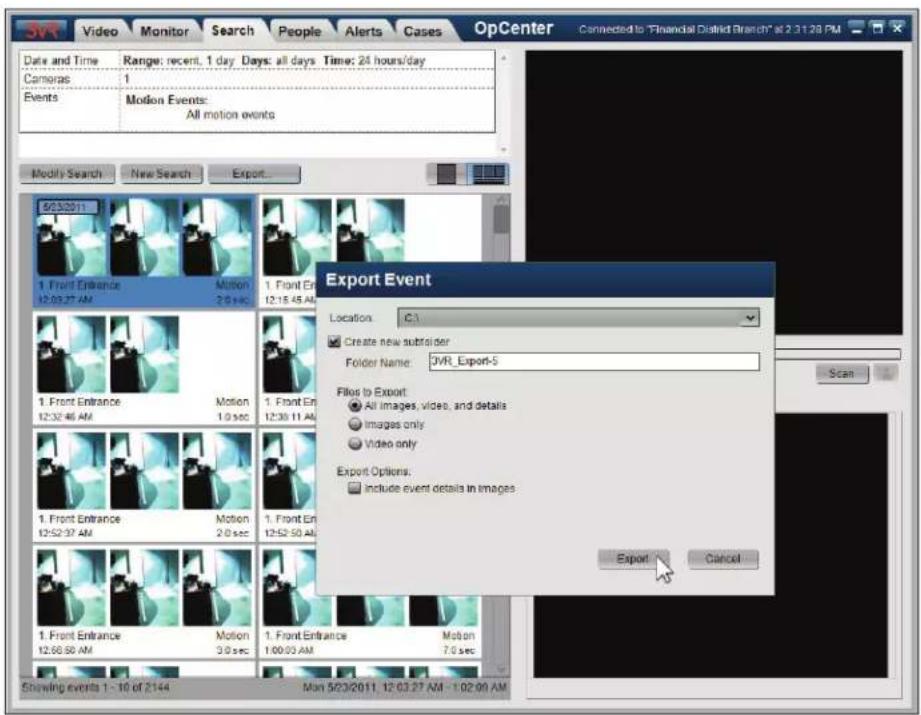Click the video player progress bar
The width and height of the screenshot is (921, 715).
(838, 354)
